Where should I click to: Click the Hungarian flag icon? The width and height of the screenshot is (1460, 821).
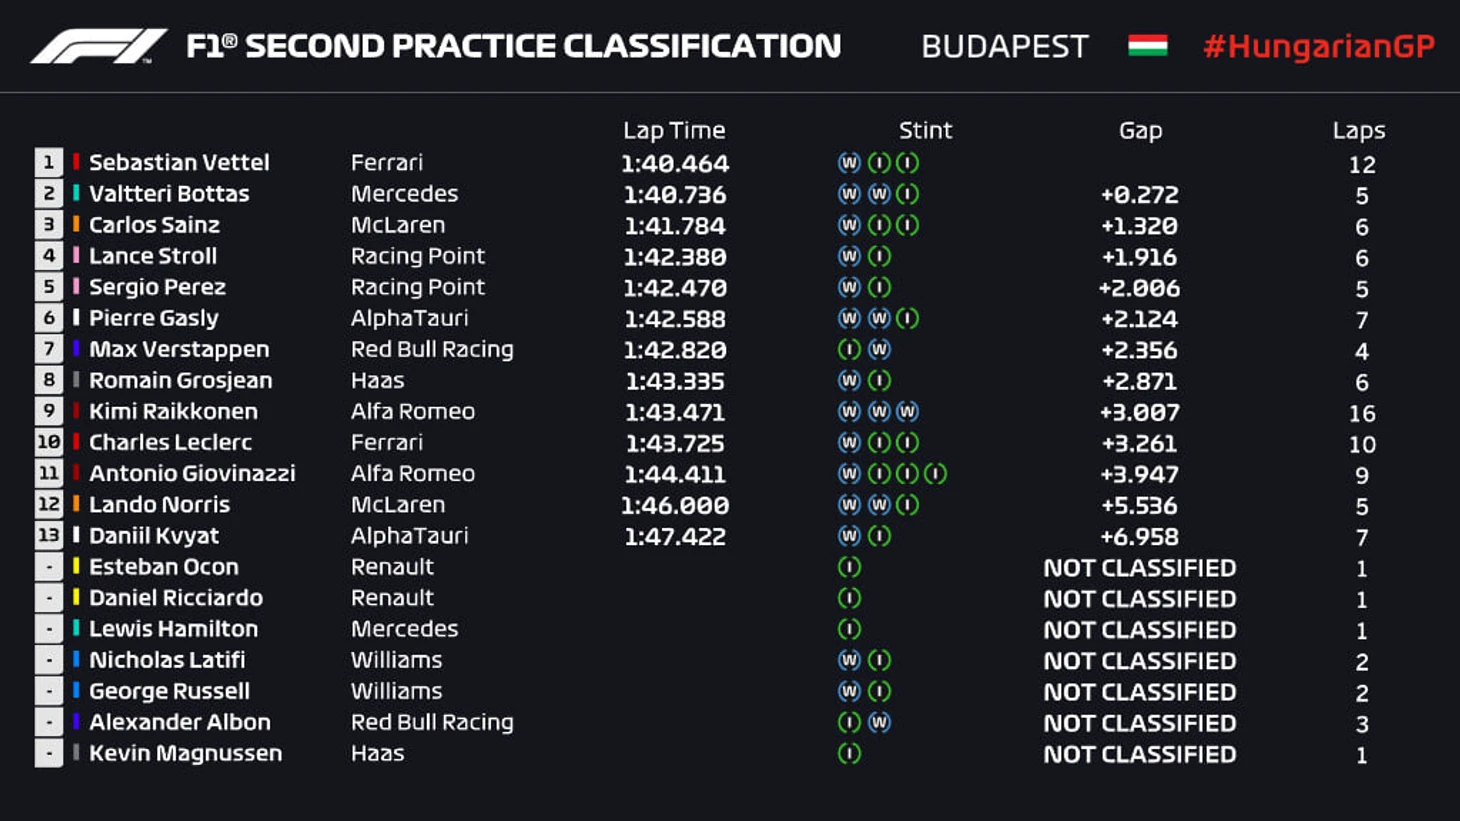[1147, 46]
